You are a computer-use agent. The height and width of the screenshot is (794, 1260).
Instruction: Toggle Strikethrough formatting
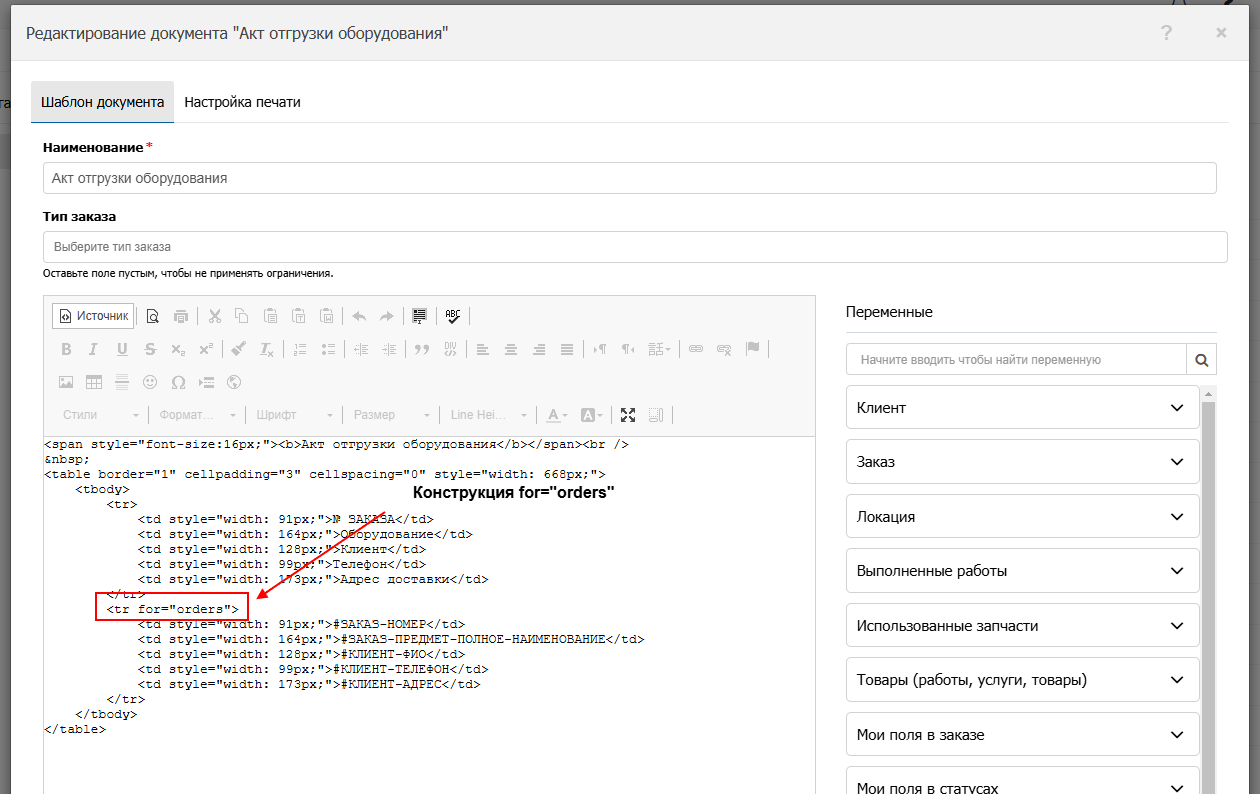pyautogui.click(x=150, y=349)
